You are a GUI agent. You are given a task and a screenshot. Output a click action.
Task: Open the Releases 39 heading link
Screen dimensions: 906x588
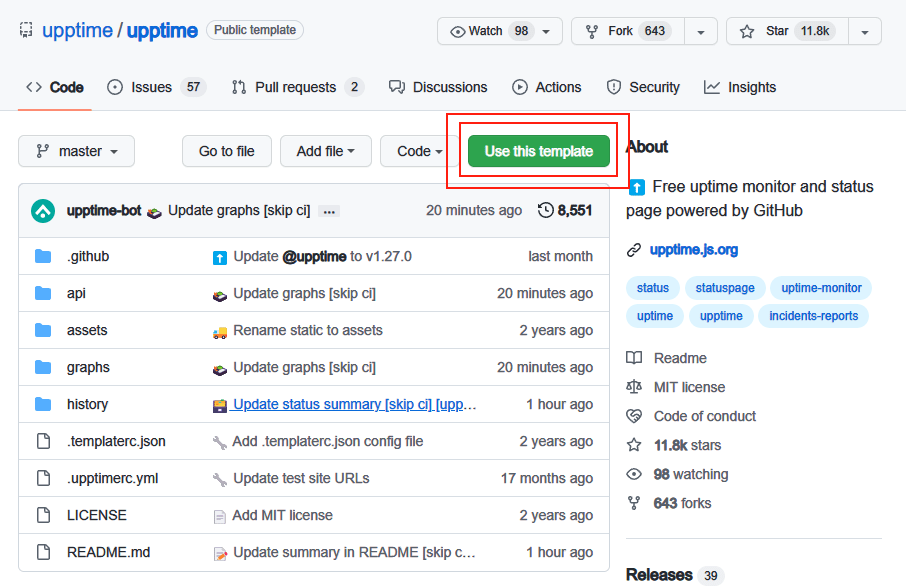tap(675, 575)
